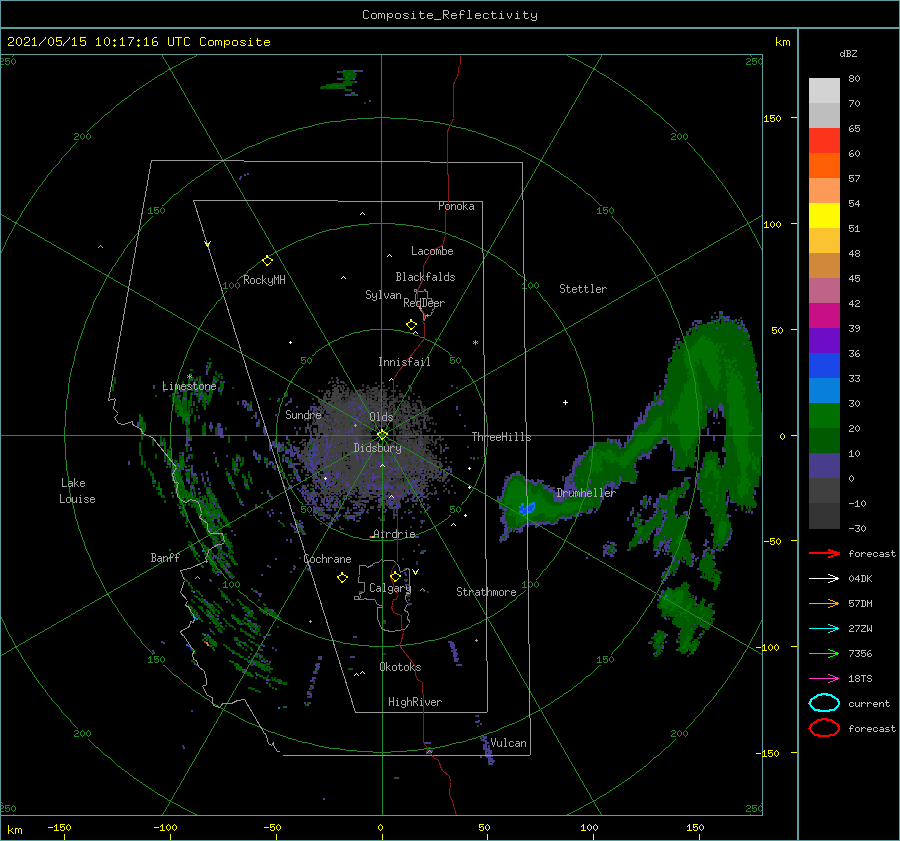Click the green 7356 arrow icon

click(824, 653)
